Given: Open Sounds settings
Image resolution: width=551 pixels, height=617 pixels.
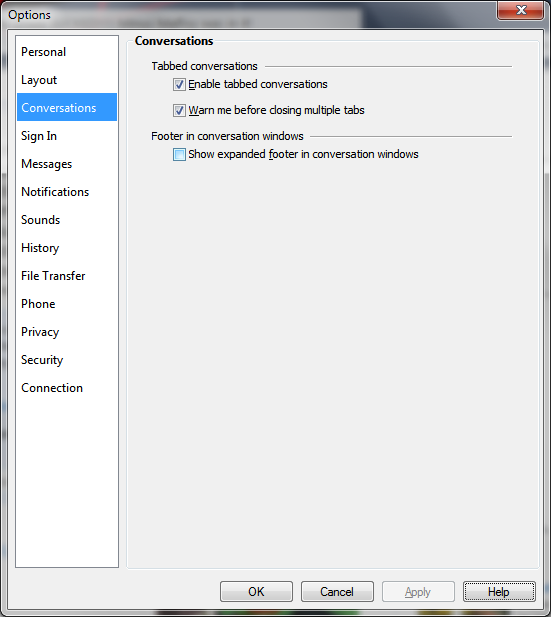Looking at the screenshot, I should click(67, 220).
